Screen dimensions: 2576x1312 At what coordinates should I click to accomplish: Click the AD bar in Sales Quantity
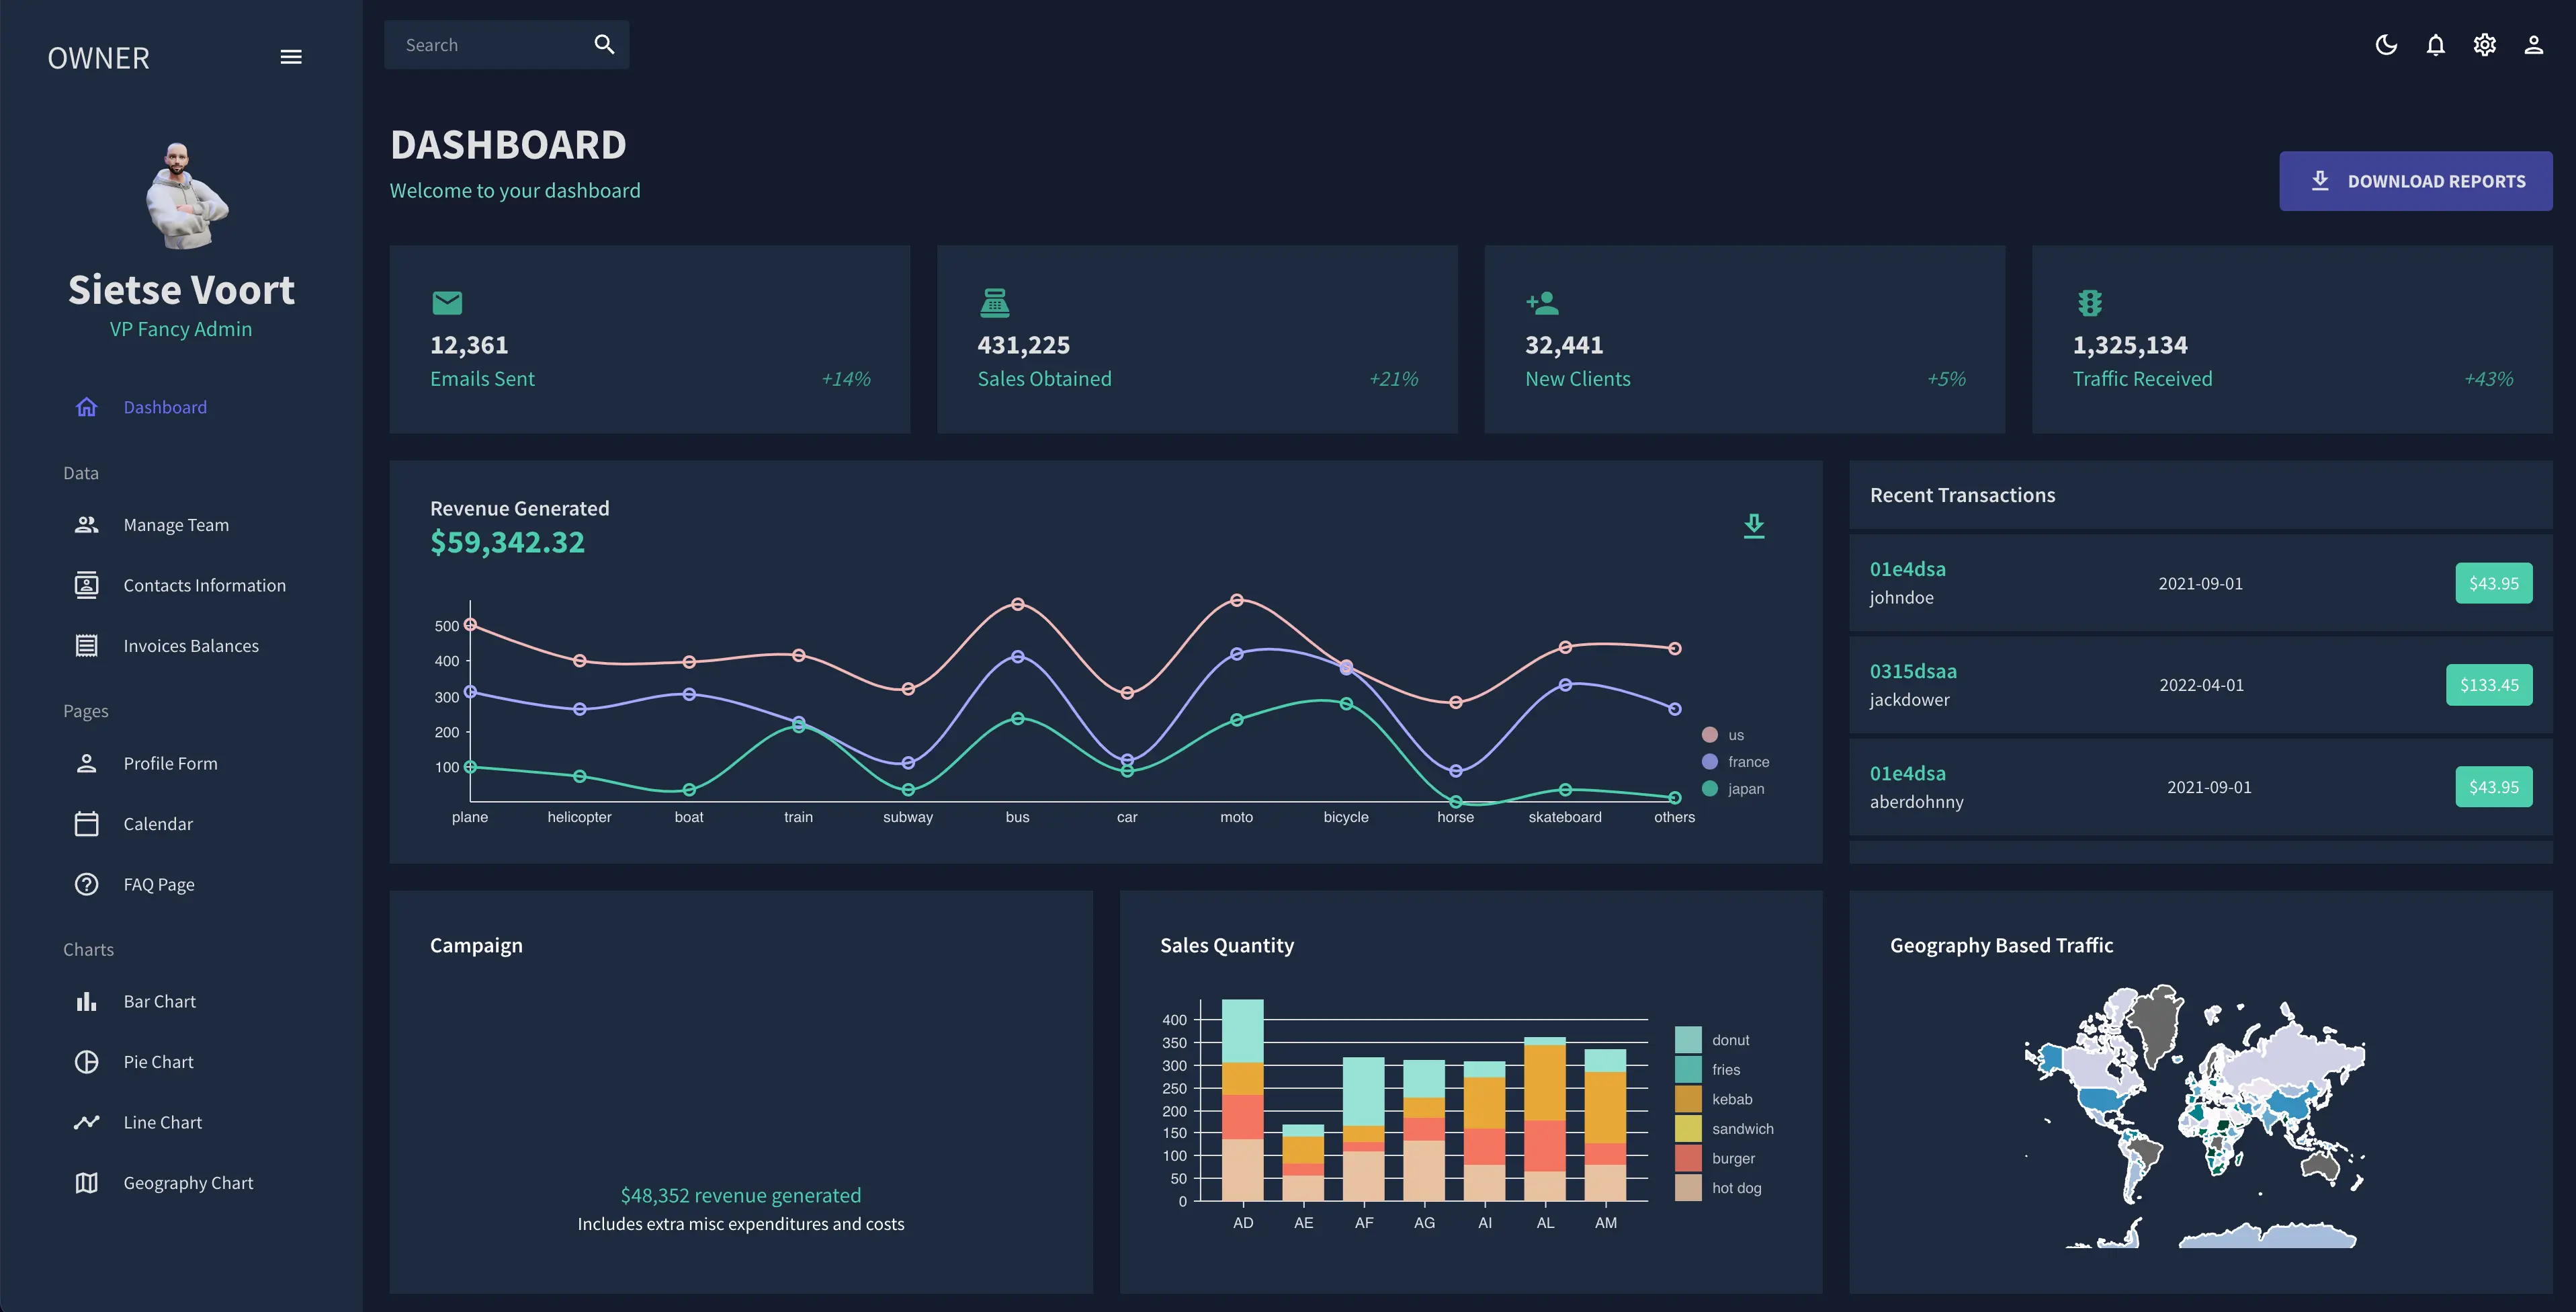[x=1243, y=1100]
